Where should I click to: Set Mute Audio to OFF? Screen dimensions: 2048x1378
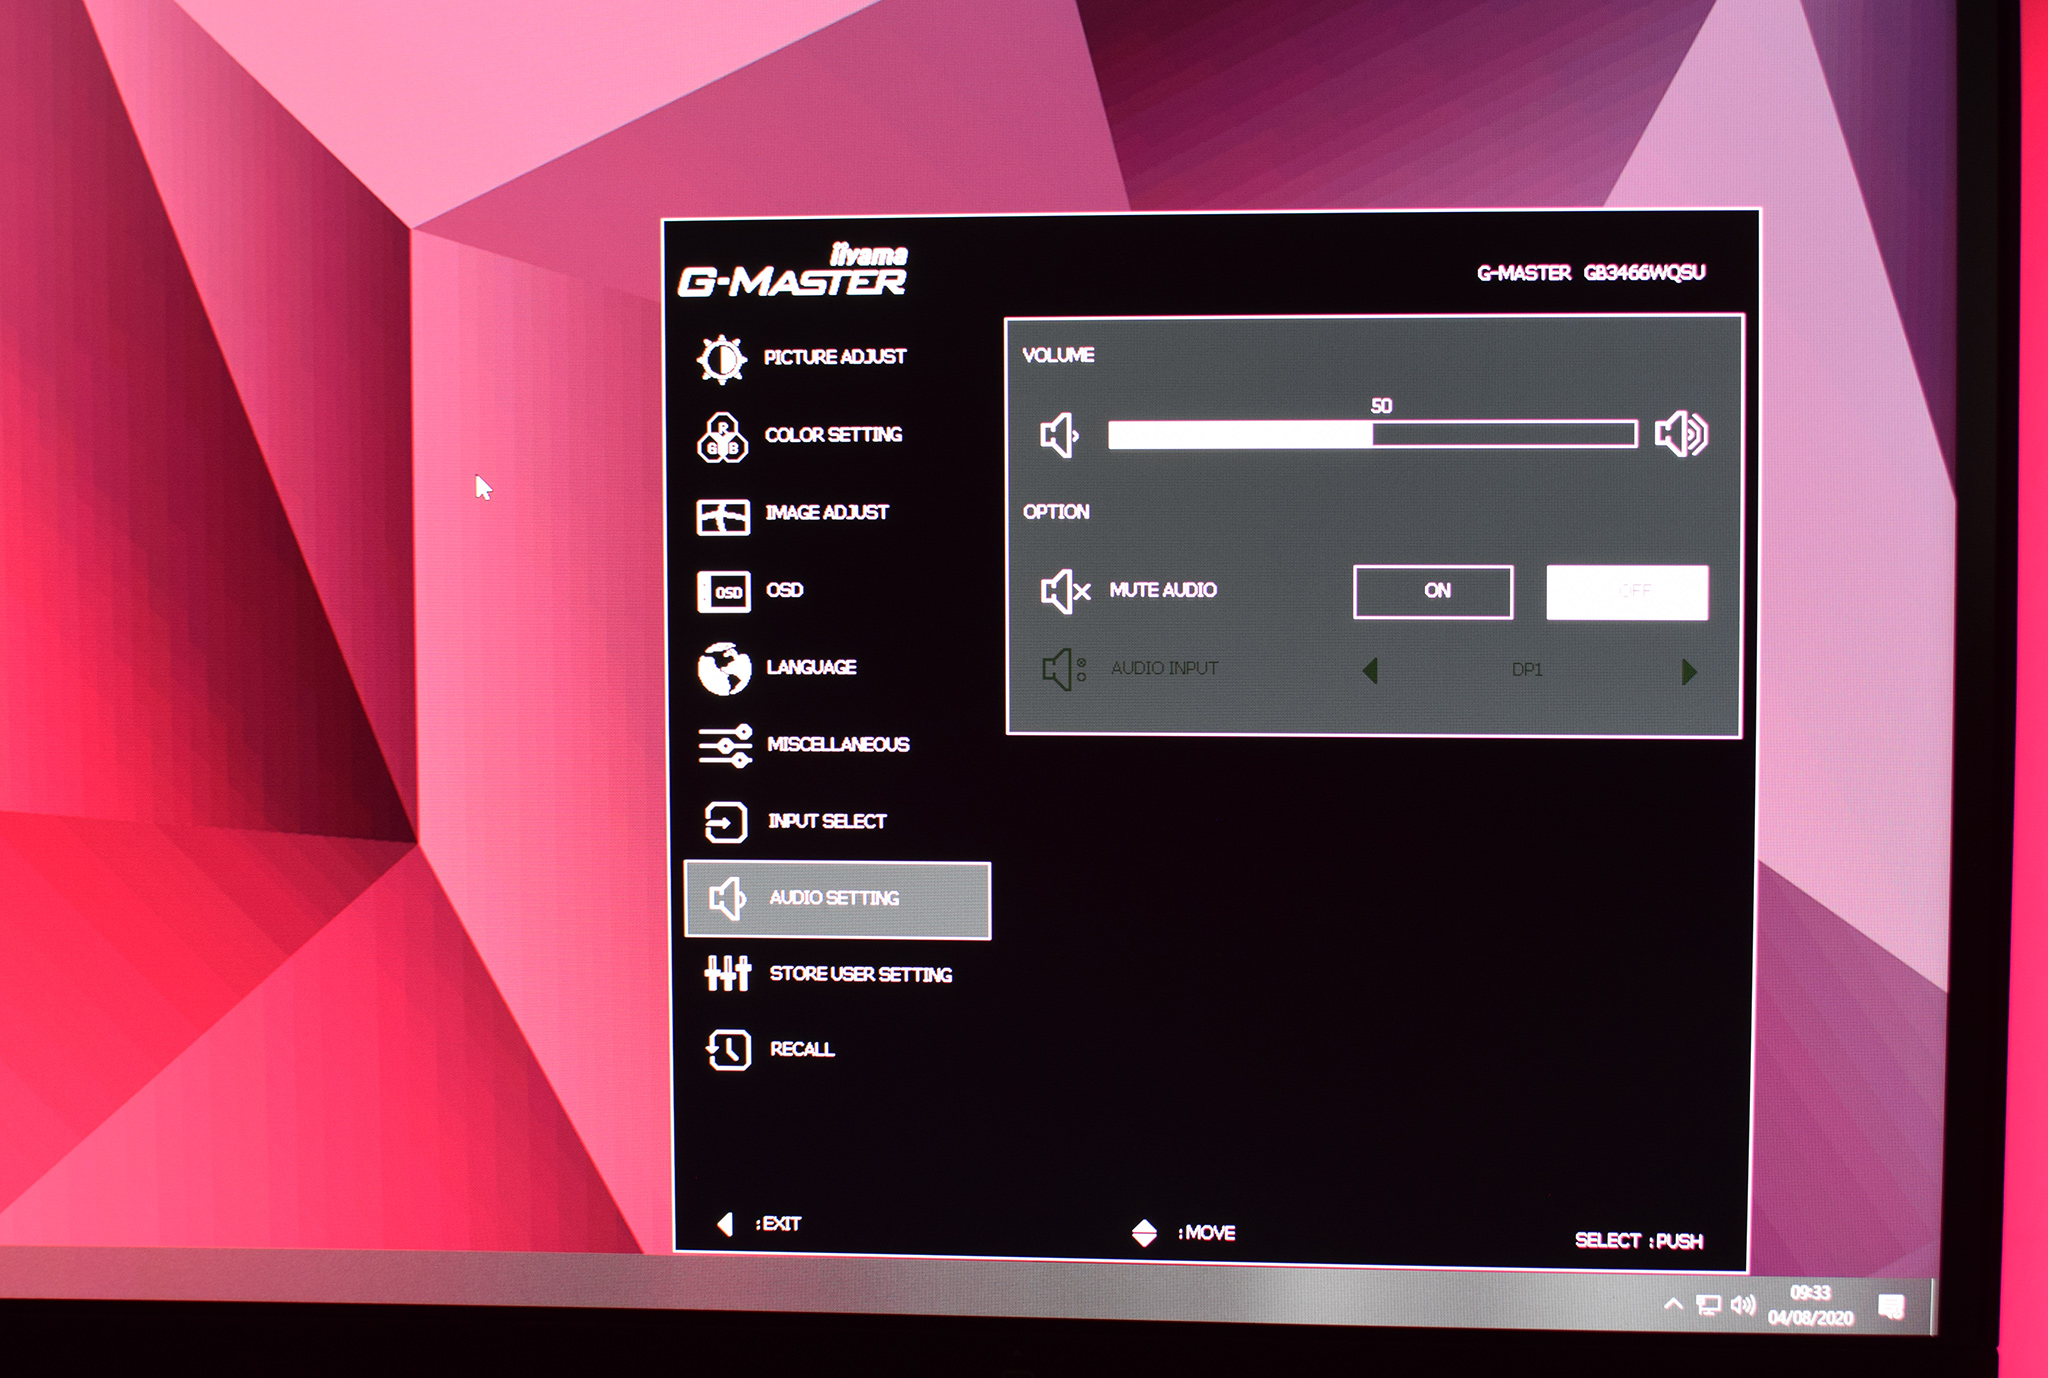pos(1626,592)
